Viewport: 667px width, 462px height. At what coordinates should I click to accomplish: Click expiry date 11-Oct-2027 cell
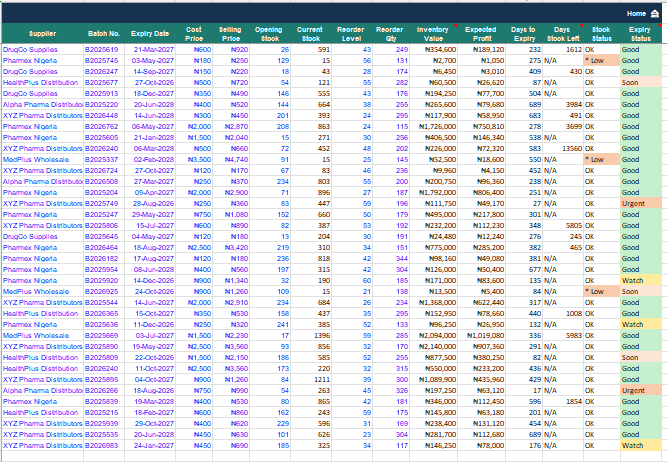[150, 369]
